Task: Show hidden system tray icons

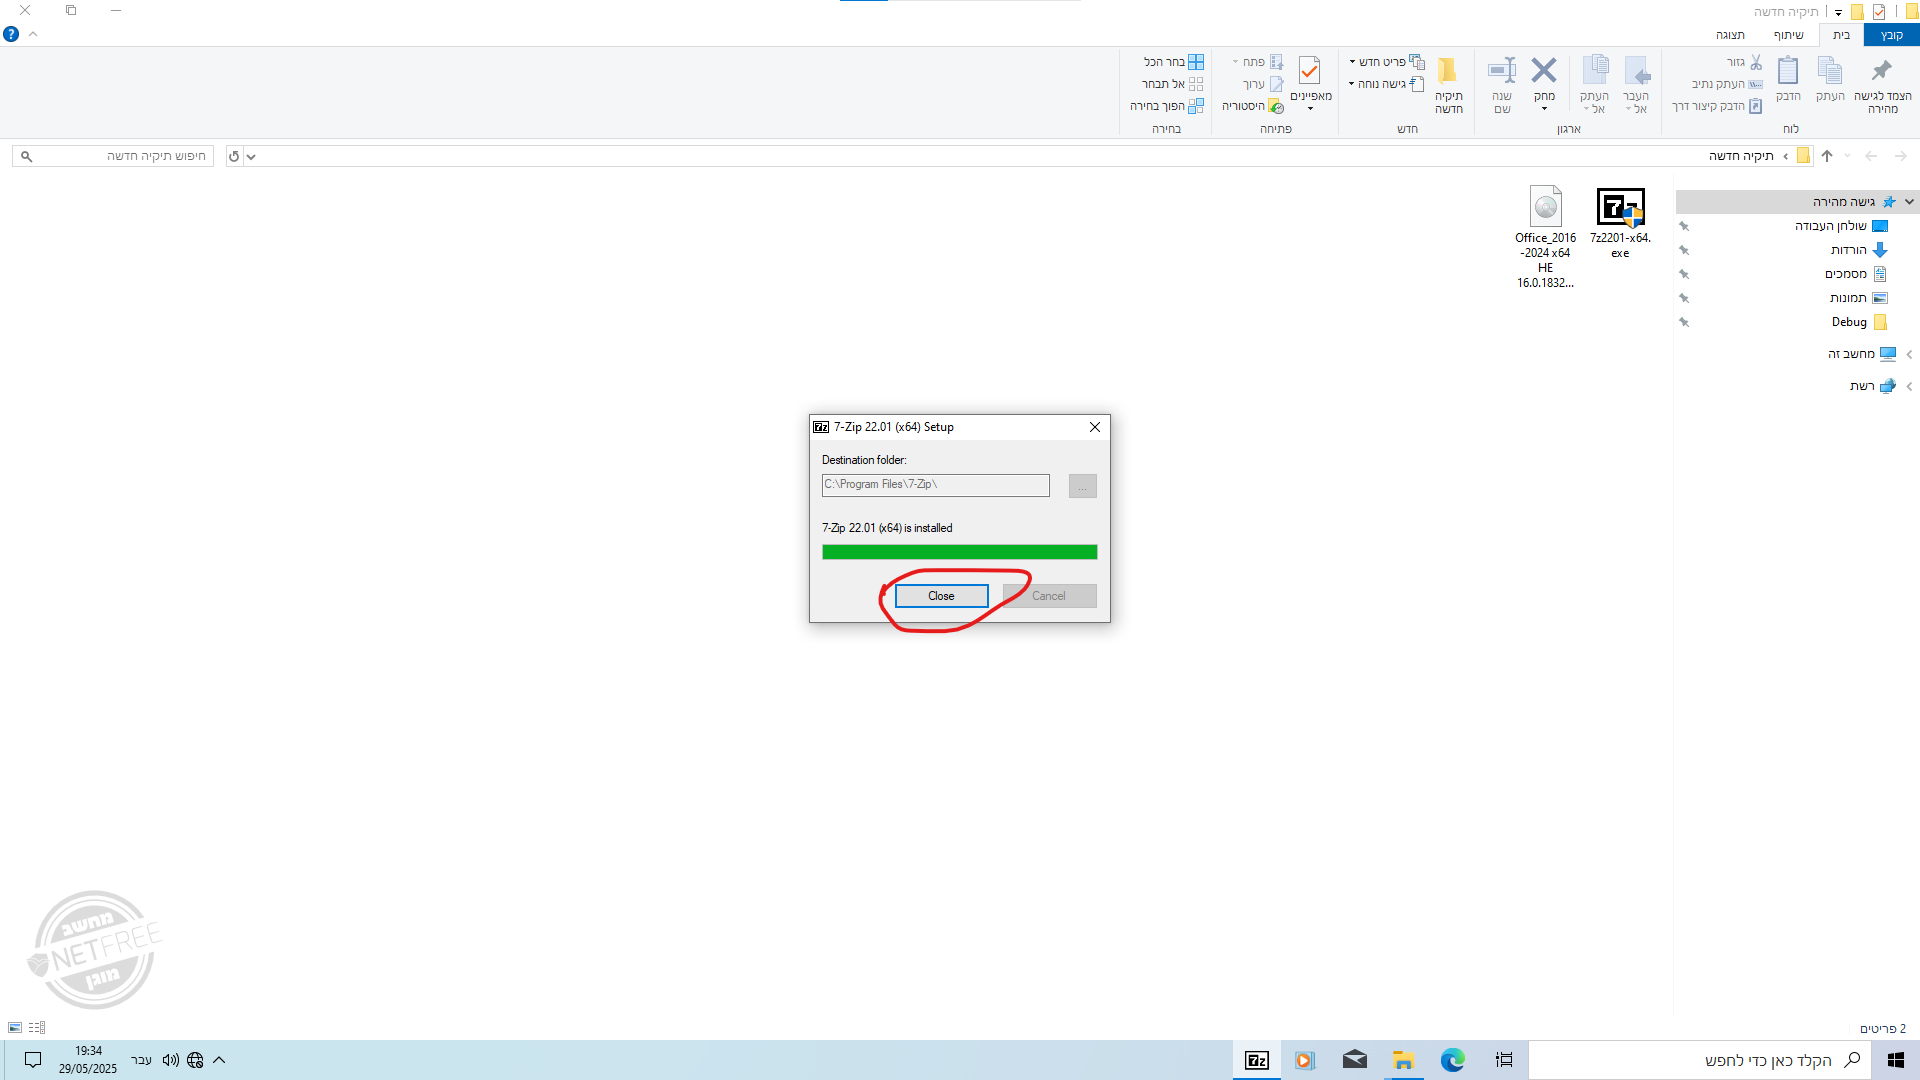Action: [219, 1060]
